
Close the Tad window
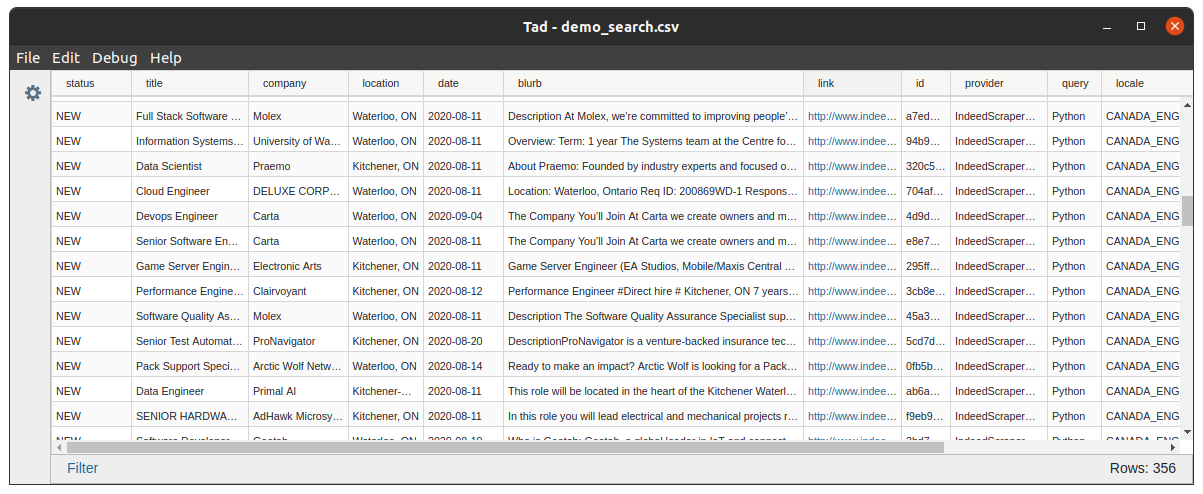[1175, 26]
